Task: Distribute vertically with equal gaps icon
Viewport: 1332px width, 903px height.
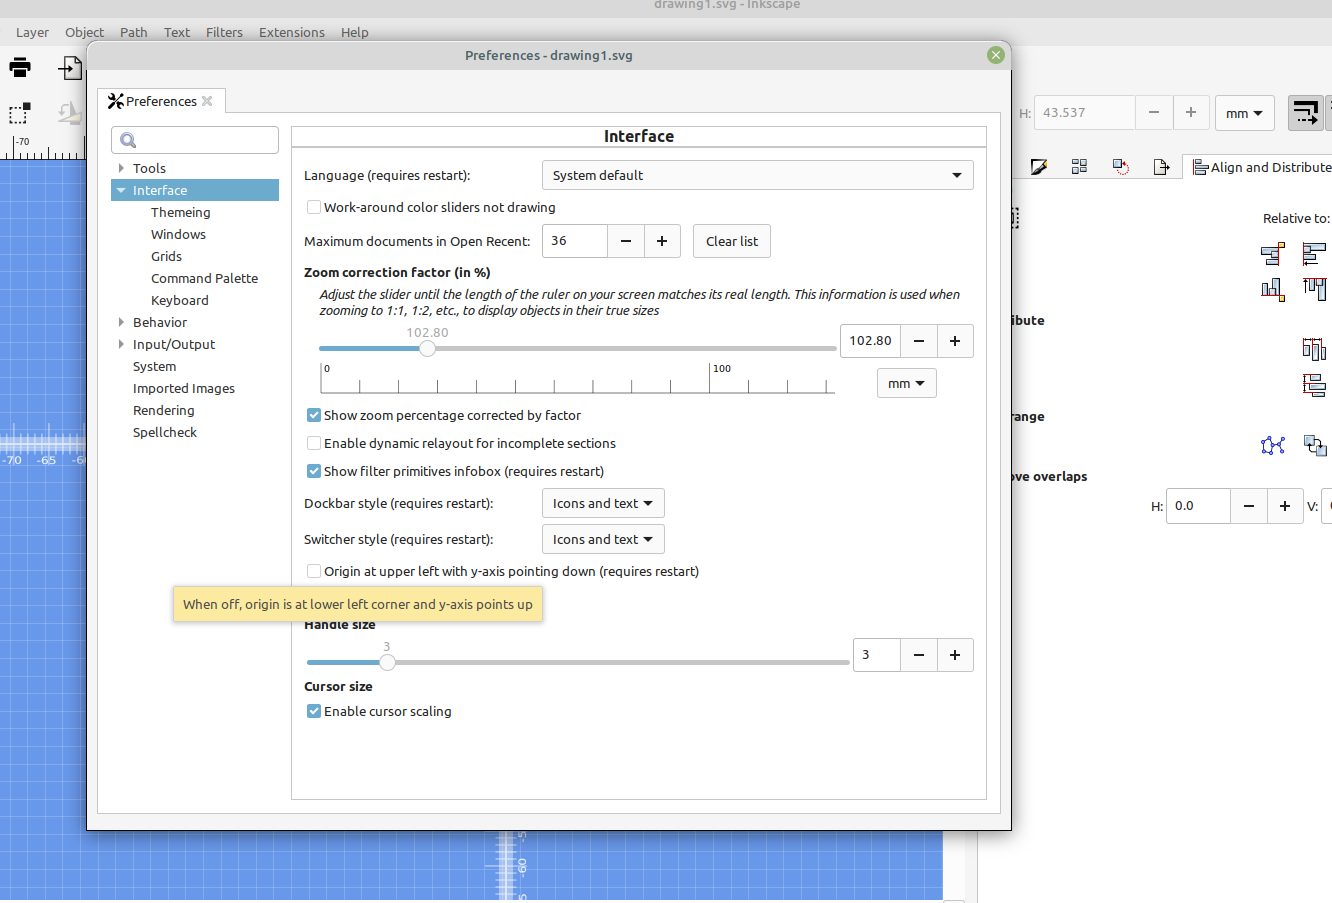Action: pos(1314,384)
